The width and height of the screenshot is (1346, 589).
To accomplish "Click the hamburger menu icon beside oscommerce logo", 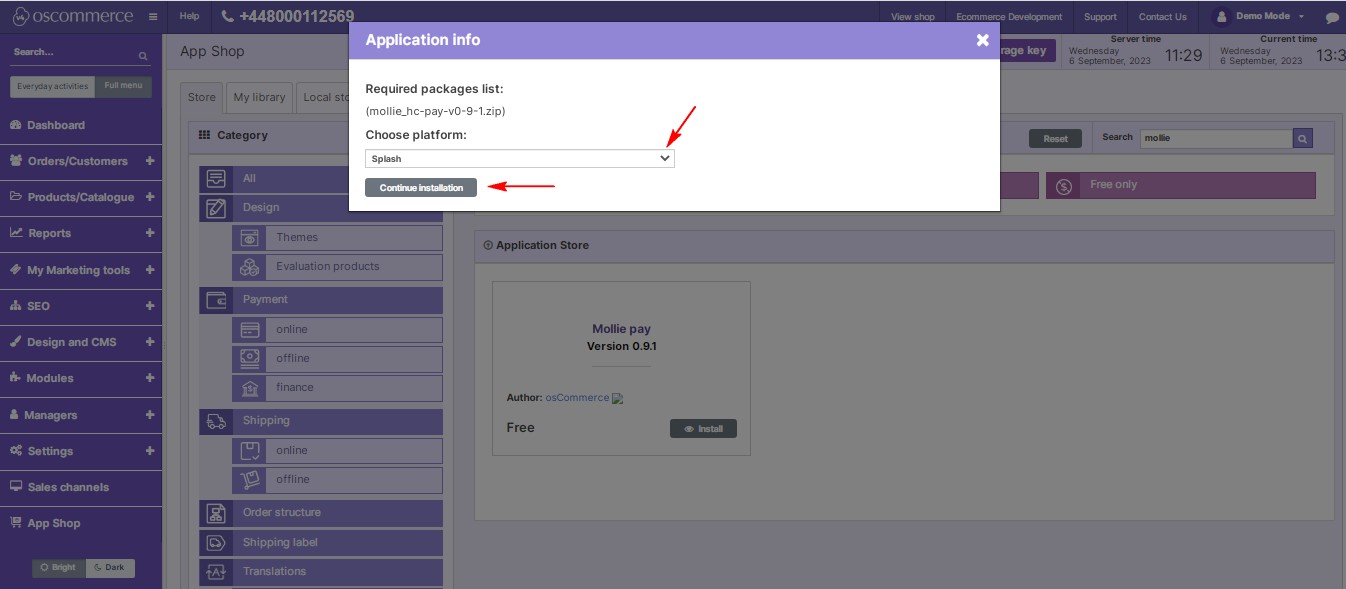I will click(x=152, y=17).
